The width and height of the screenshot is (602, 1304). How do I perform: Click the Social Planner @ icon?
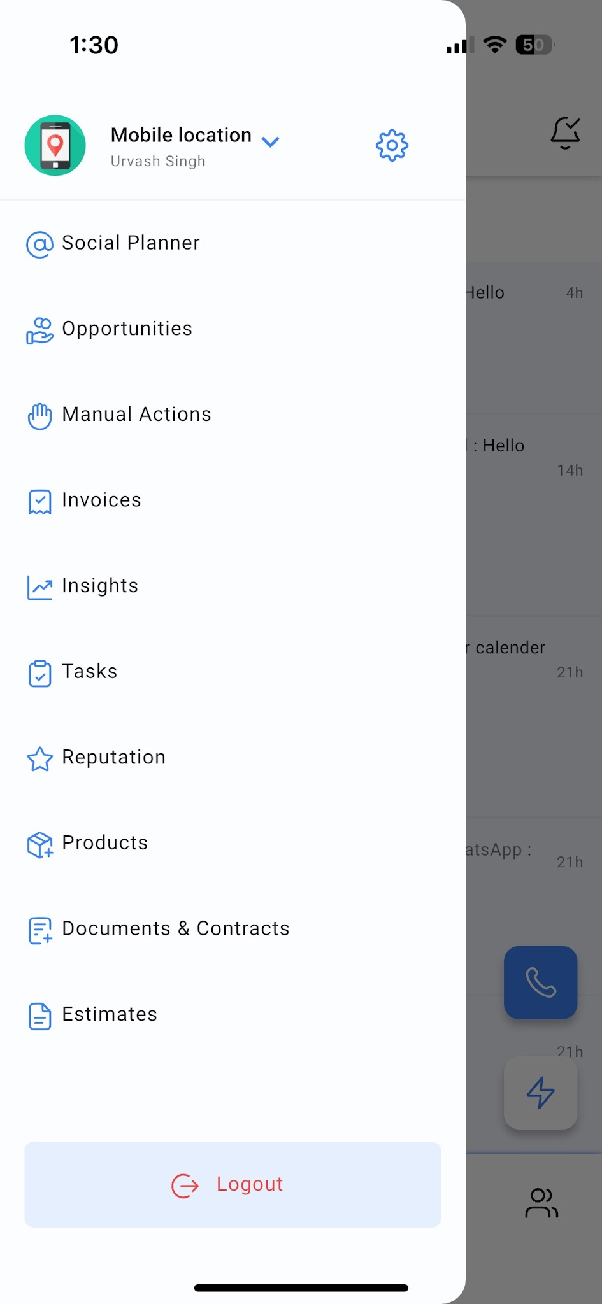point(39,244)
